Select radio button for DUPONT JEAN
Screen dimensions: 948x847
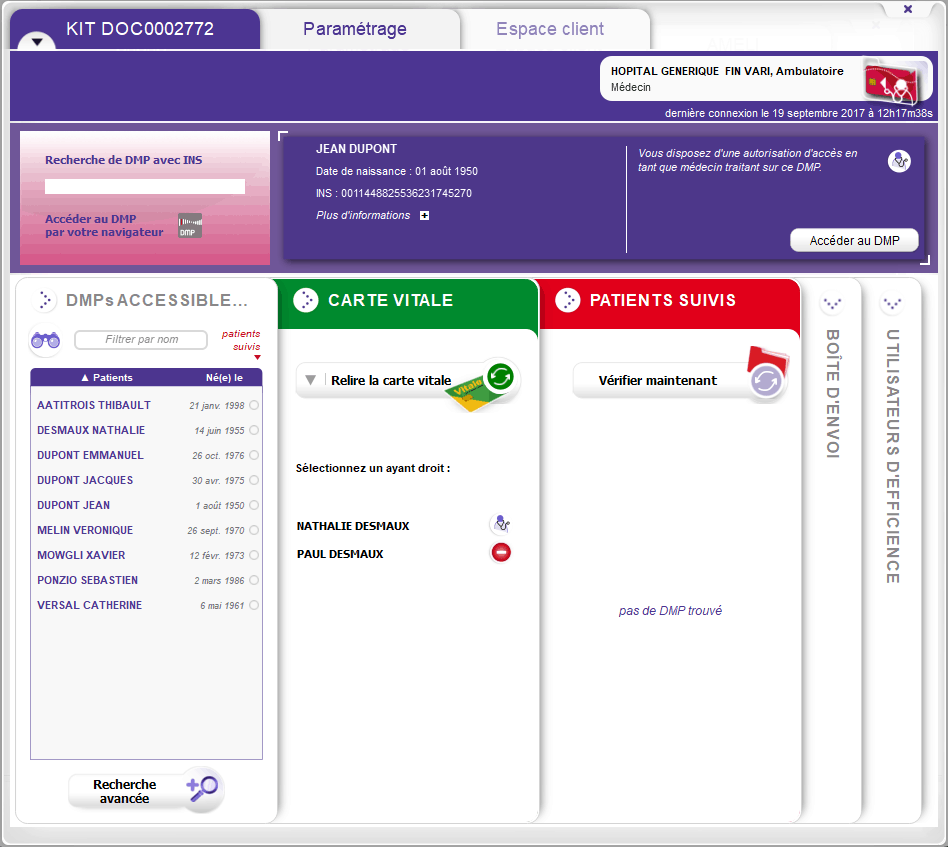tap(254, 505)
